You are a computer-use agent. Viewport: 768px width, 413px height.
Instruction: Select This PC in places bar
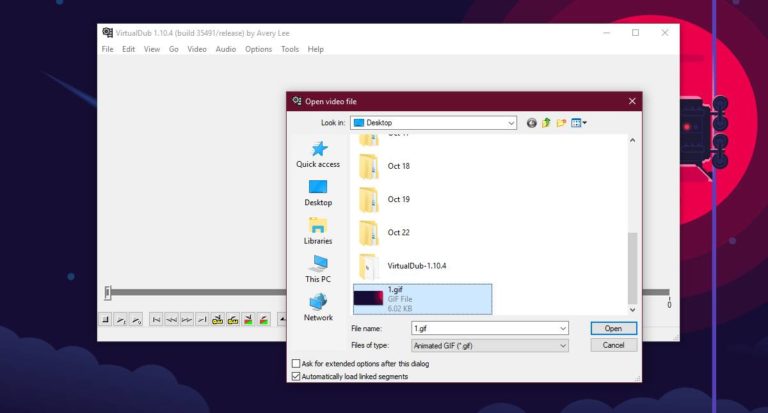318,269
